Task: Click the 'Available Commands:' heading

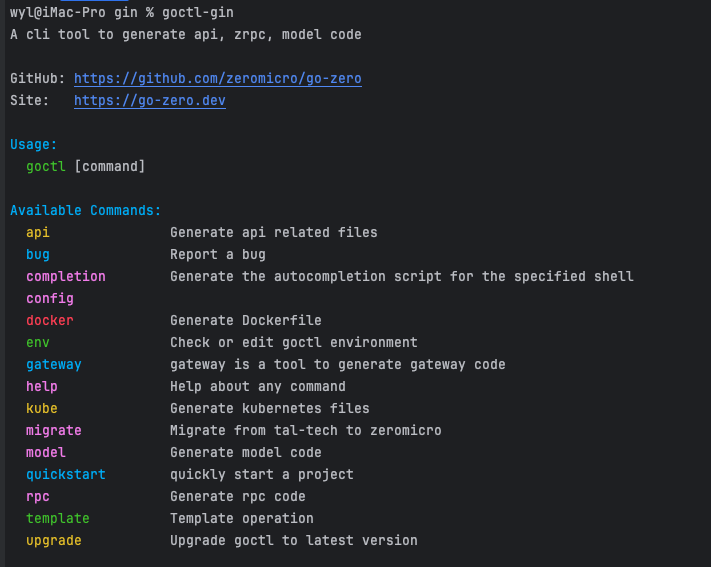Action: click(x=86, y=210)
